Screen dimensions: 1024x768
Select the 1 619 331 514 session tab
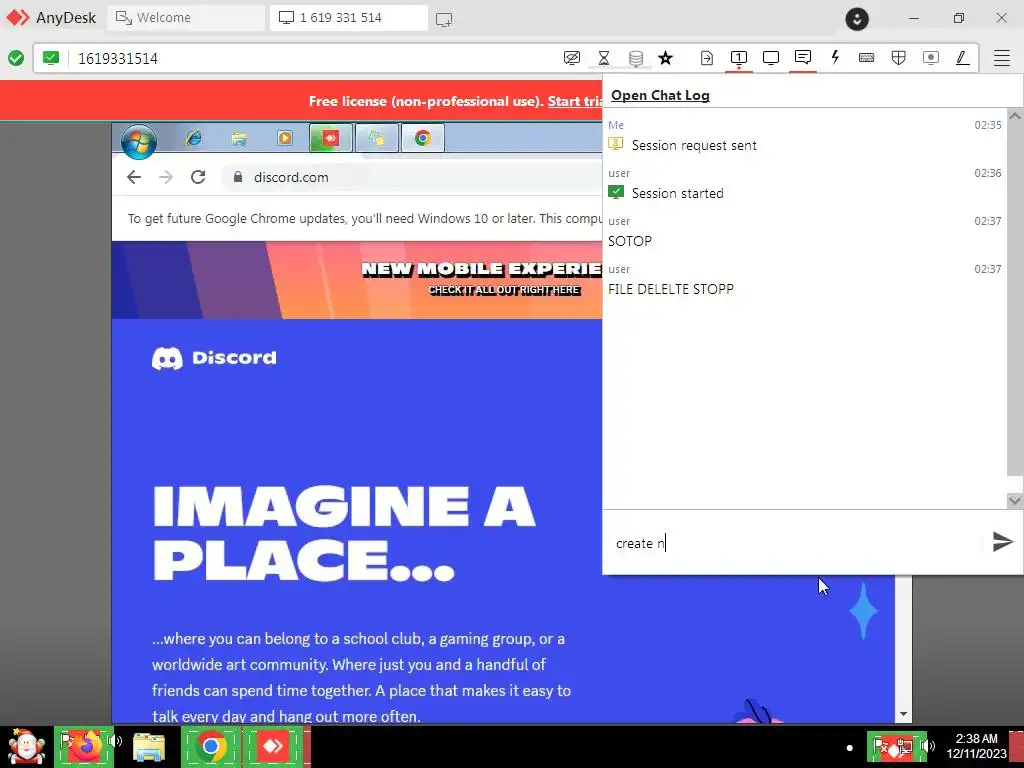tap(349, 18)
